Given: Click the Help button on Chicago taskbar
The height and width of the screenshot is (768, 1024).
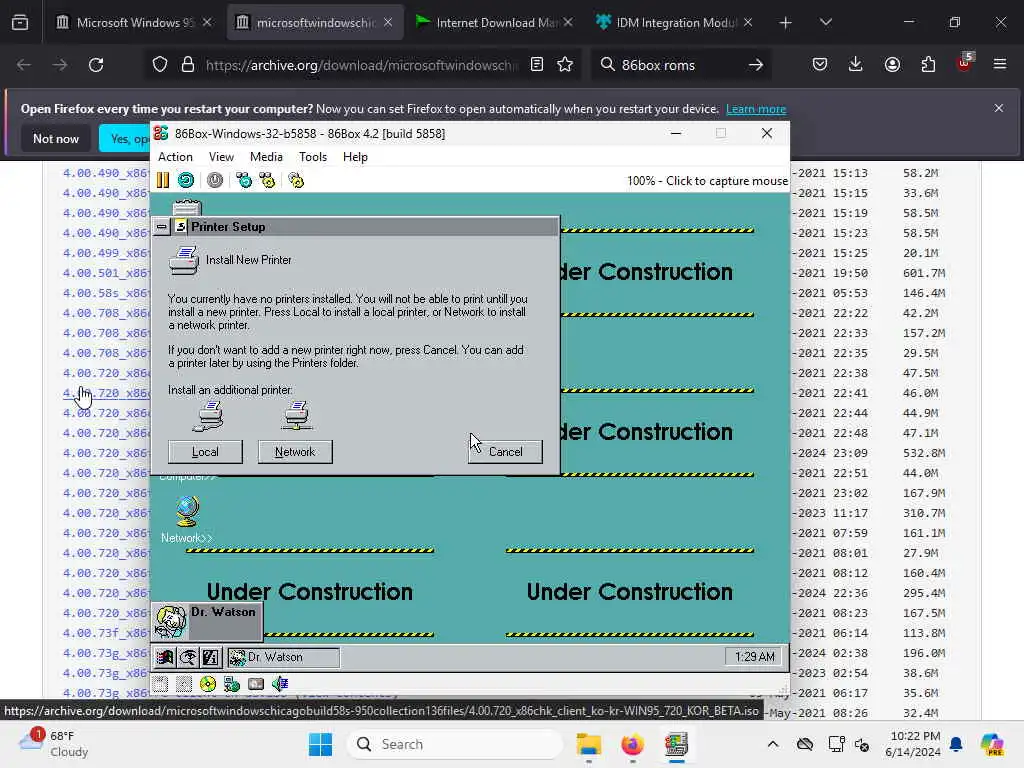Looking at the screenshot, I should pyautogui.click(x=210, y=657).
